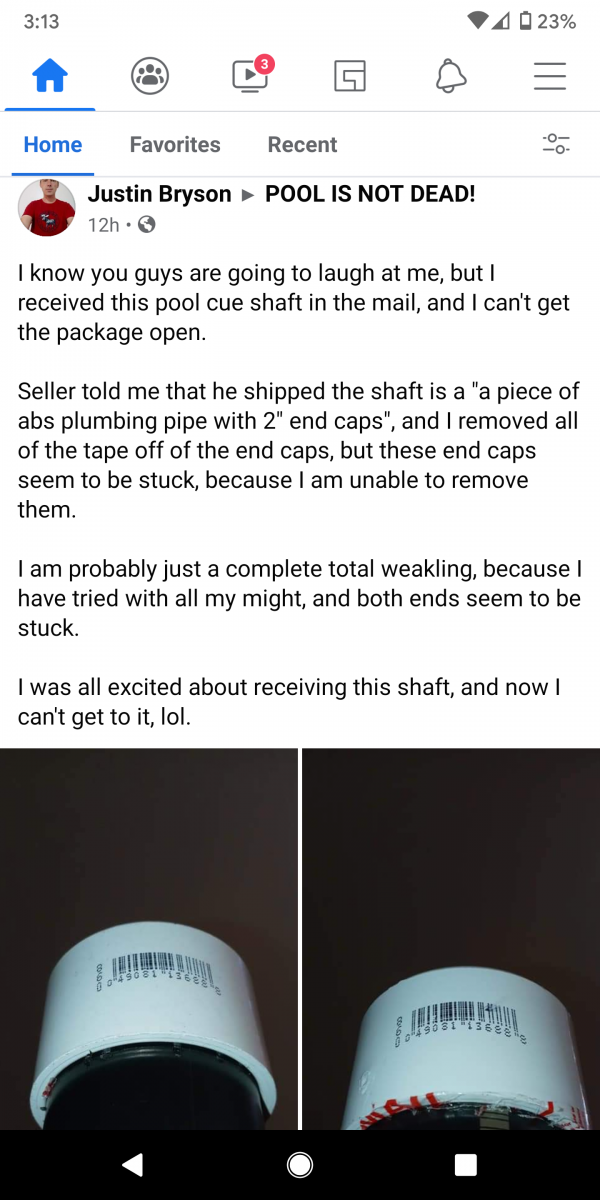
Task: Tap Justin Bryson's profile picture
Action: click(x=47, y=208)
